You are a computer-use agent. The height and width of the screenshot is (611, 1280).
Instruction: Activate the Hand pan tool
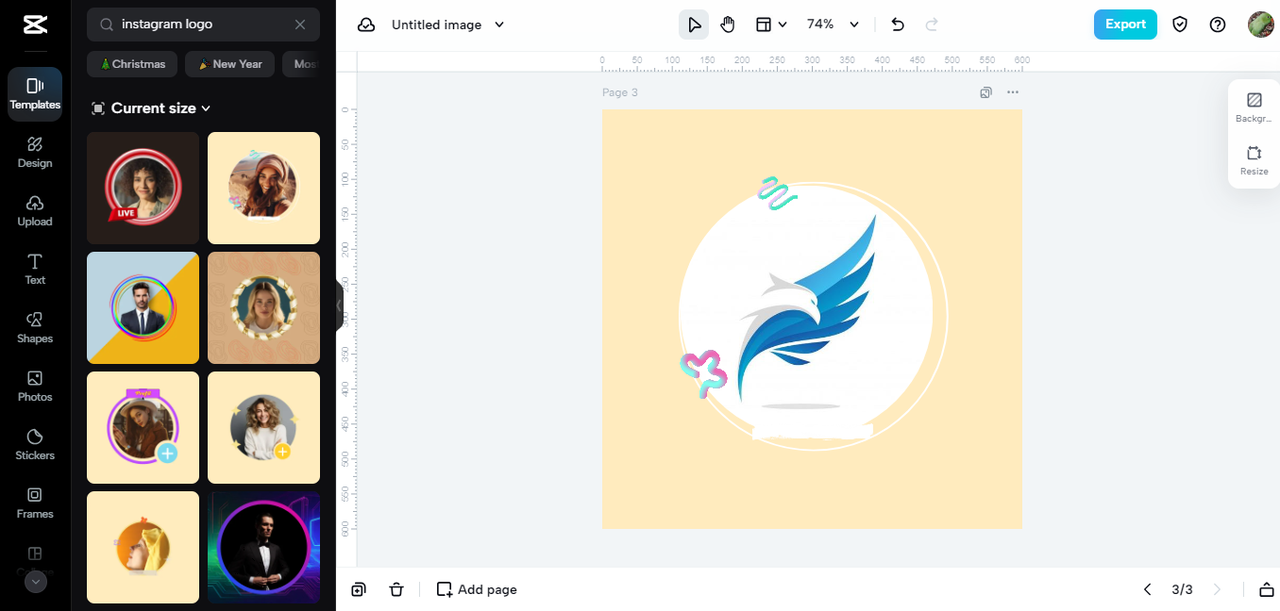pyautogui.click(x=728, y=24)
